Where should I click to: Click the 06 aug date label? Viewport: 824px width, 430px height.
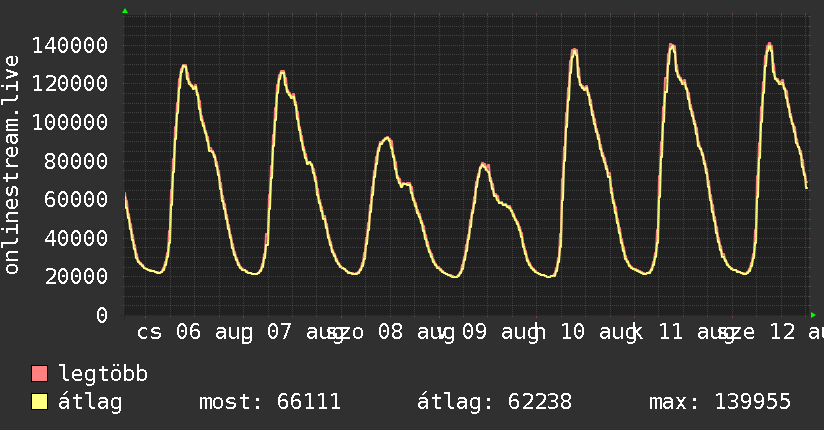(x=214, y=333)
